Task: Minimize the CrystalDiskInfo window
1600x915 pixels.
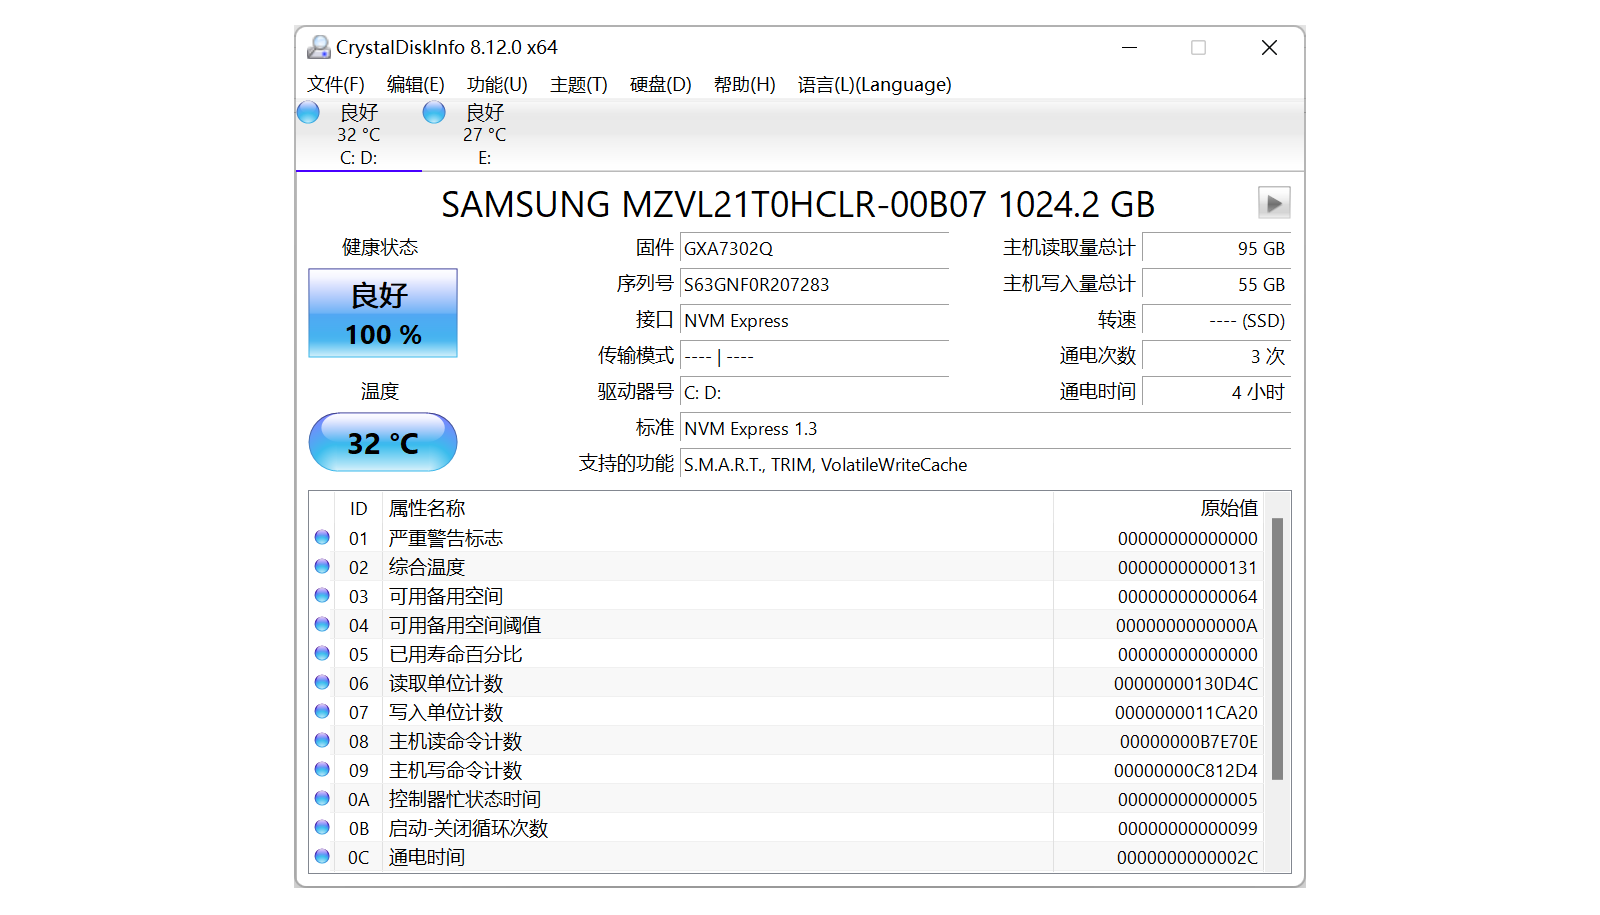Action: pos(1129,47)
